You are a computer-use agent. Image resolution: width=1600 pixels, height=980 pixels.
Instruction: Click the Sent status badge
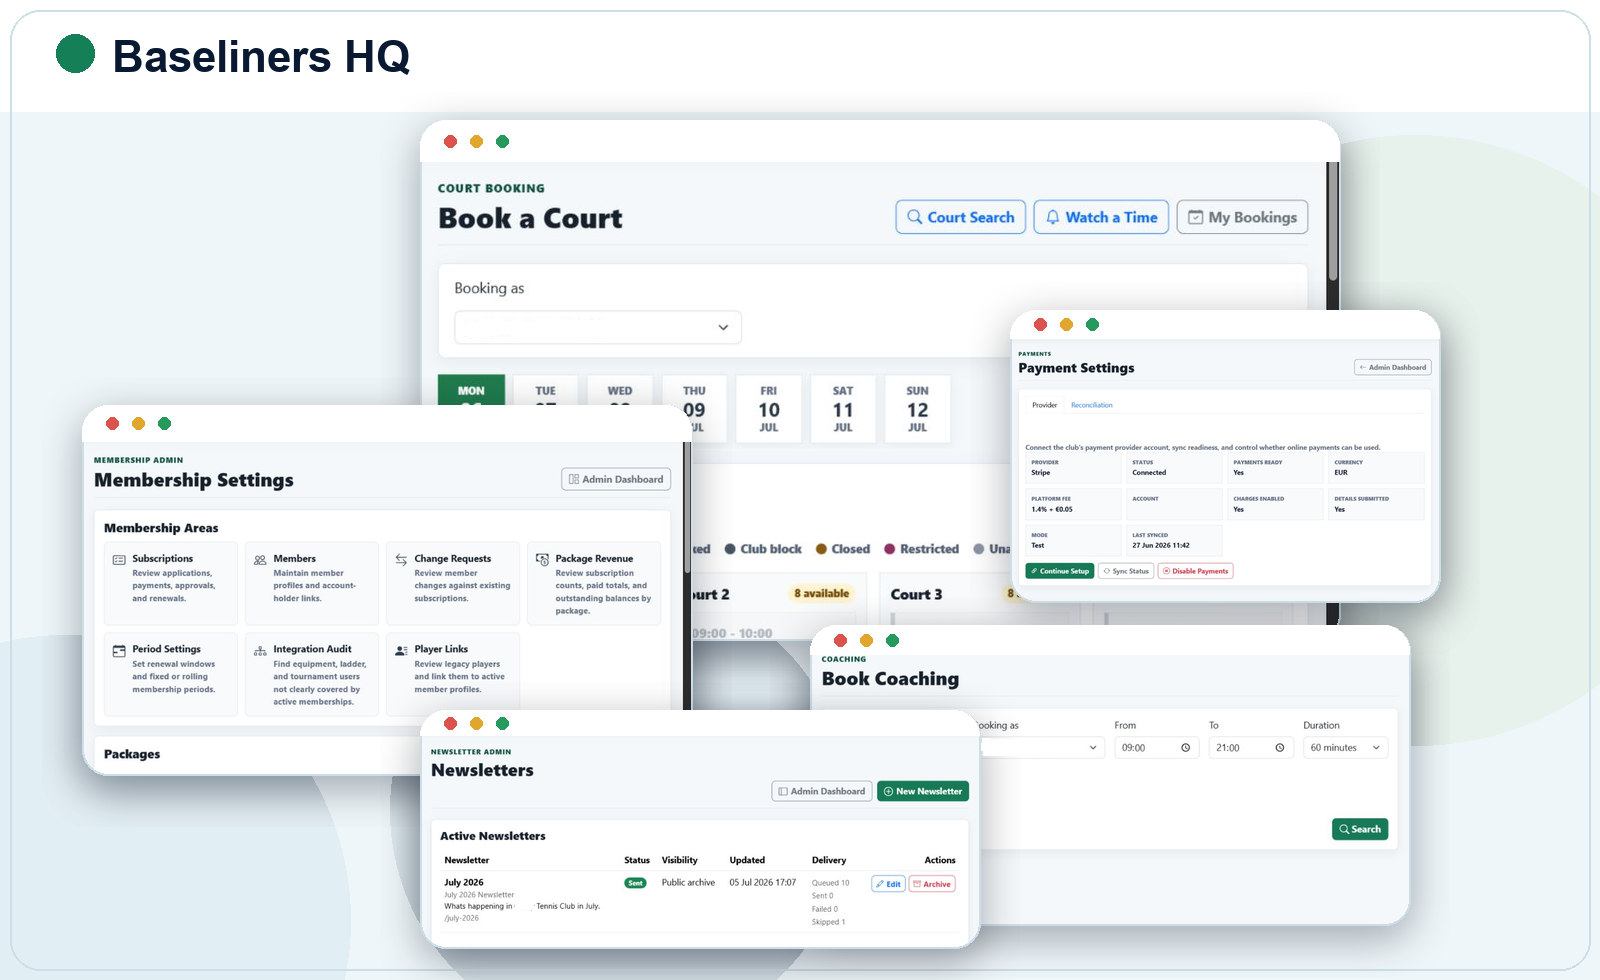click(x=635, y=883)
